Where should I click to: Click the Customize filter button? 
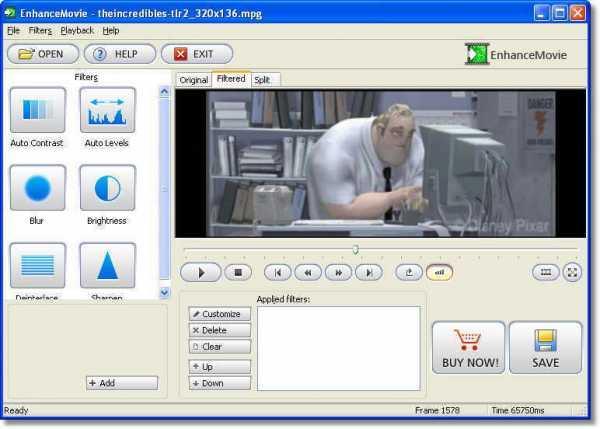220,314
